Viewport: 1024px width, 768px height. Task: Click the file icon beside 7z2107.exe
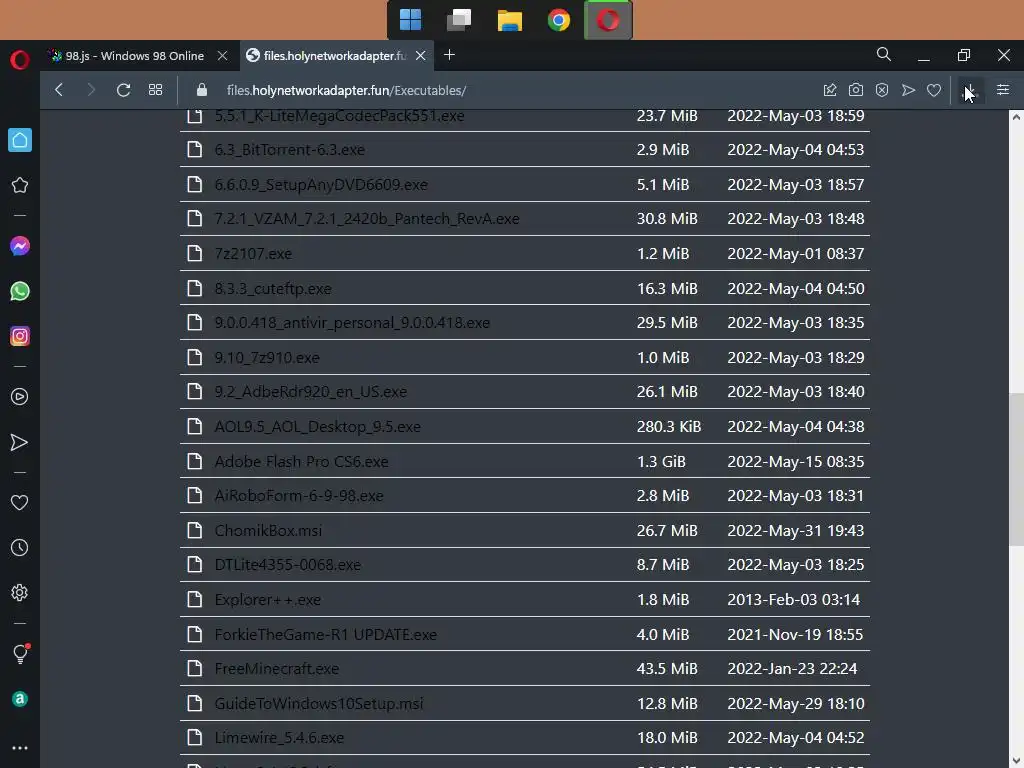195,253
